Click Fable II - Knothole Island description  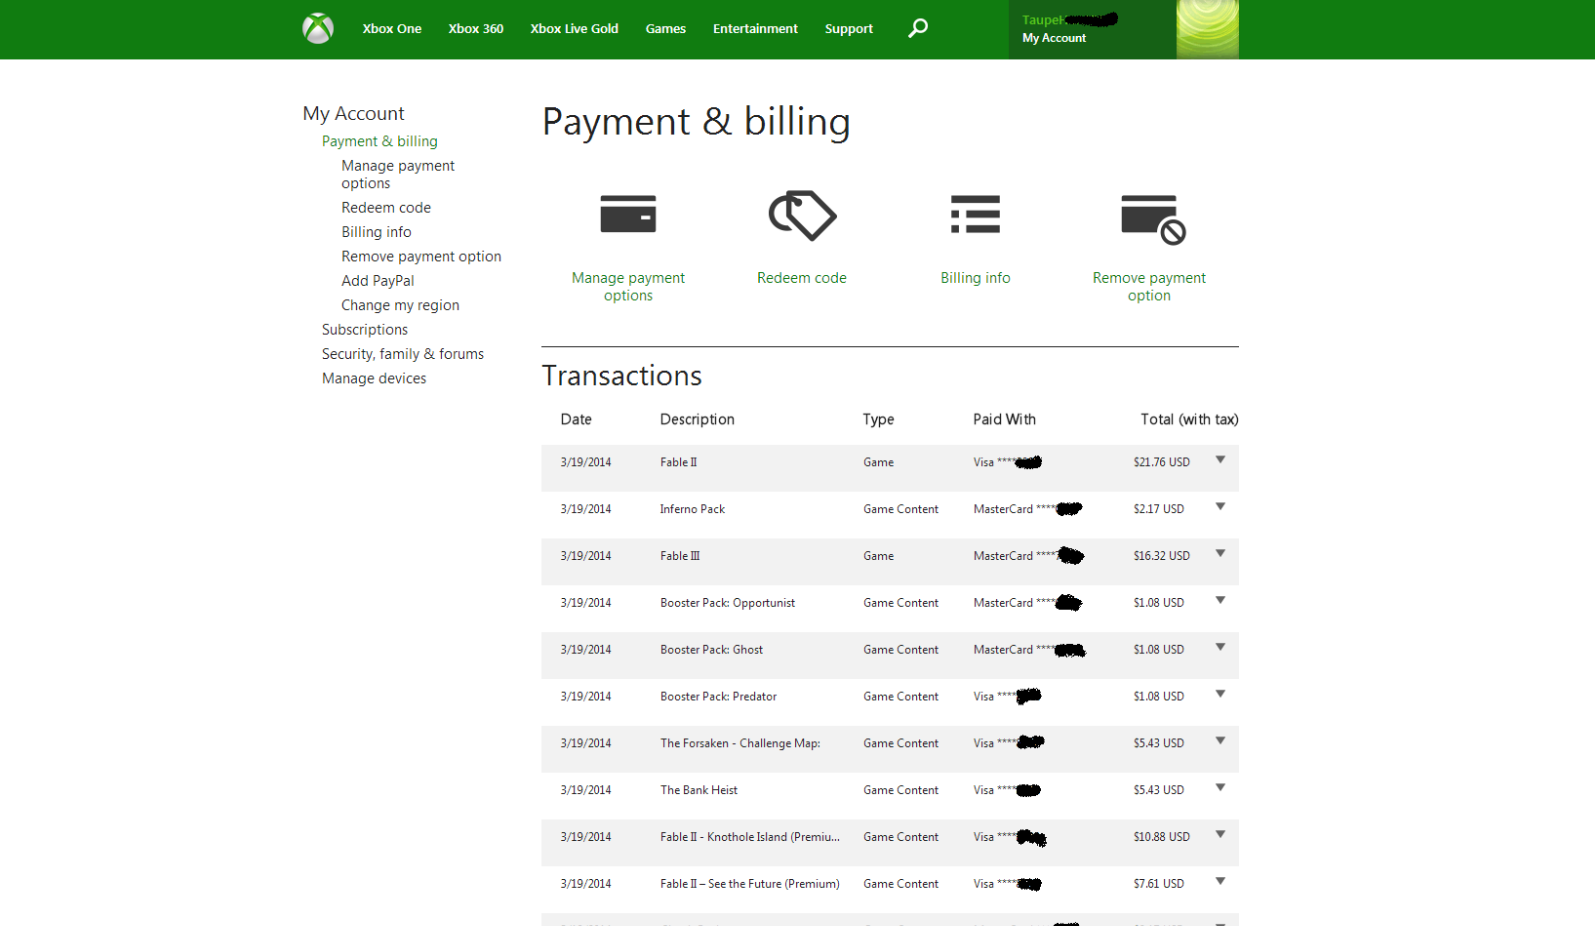point(750,838)
